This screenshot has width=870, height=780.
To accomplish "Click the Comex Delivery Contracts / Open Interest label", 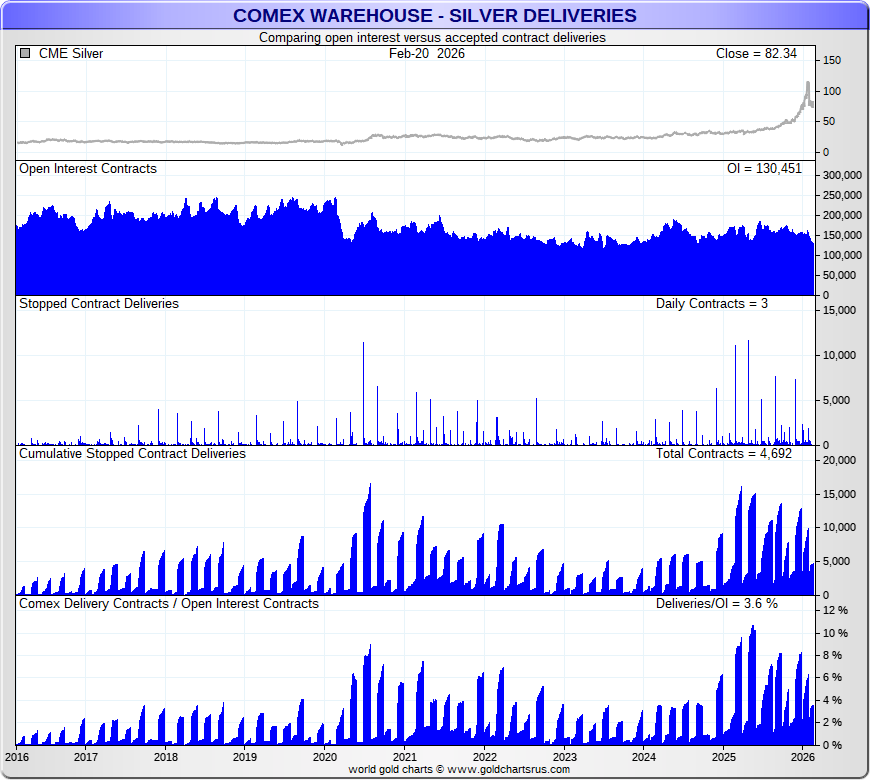I will tap(169, 603).
